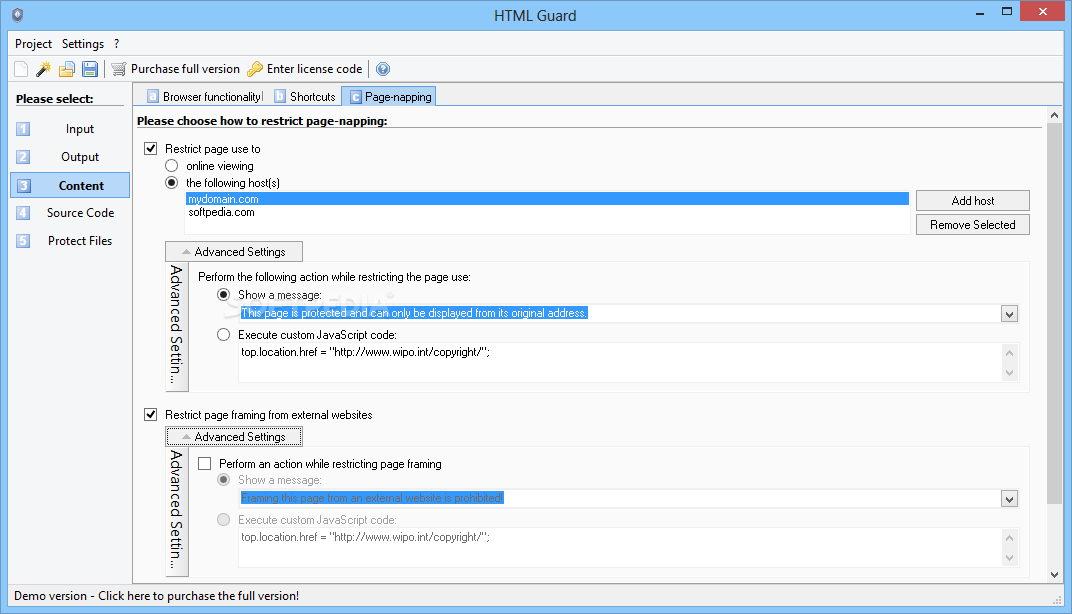This screenshot has width=1072, height=614.
Task: Click the Browser functionality tab icon
Action: 153,96
